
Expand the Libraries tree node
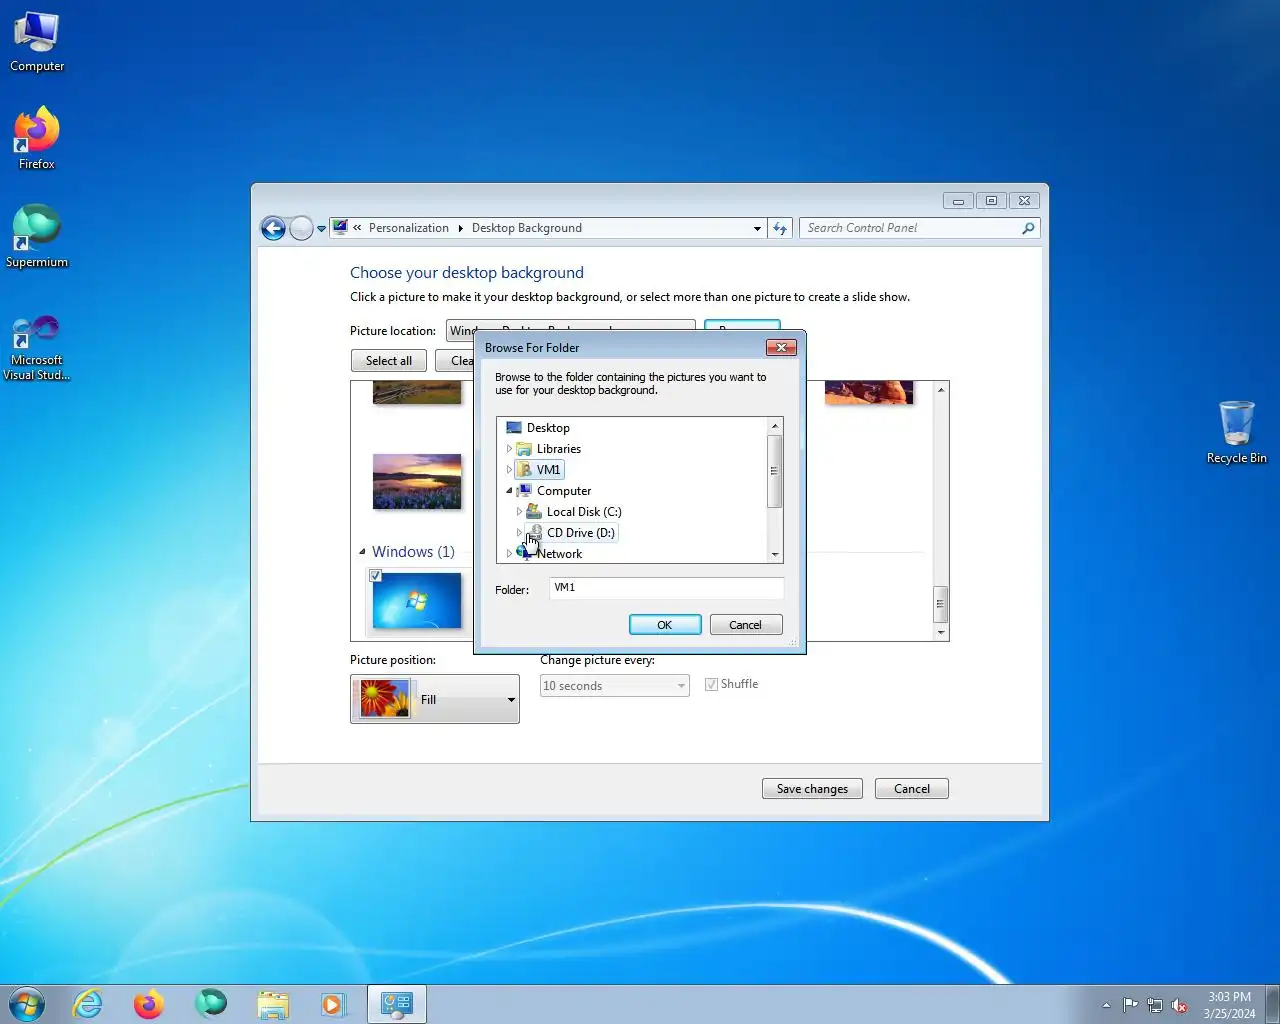click(509, 449)
